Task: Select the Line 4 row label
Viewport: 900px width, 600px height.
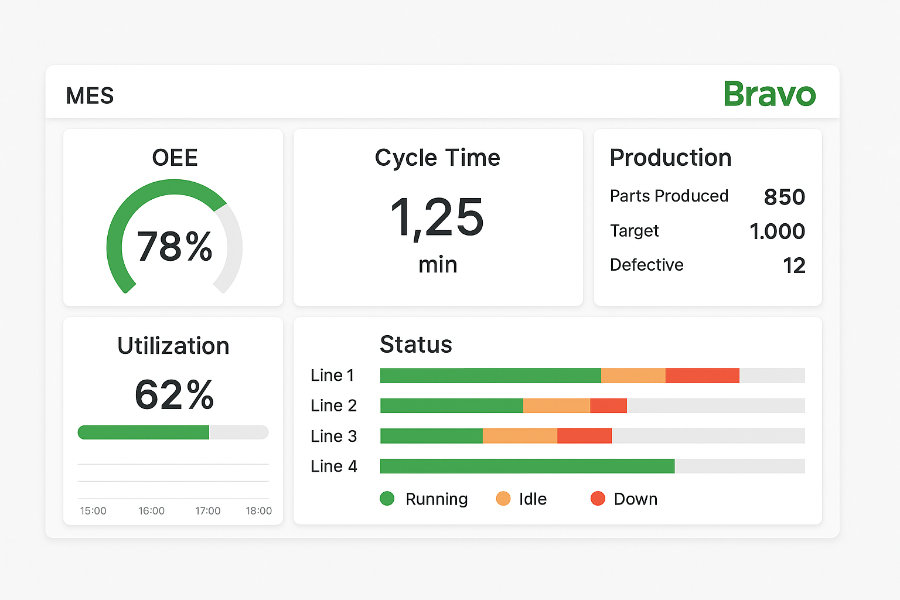Action: pyautogui.click(x=333, y=465)
